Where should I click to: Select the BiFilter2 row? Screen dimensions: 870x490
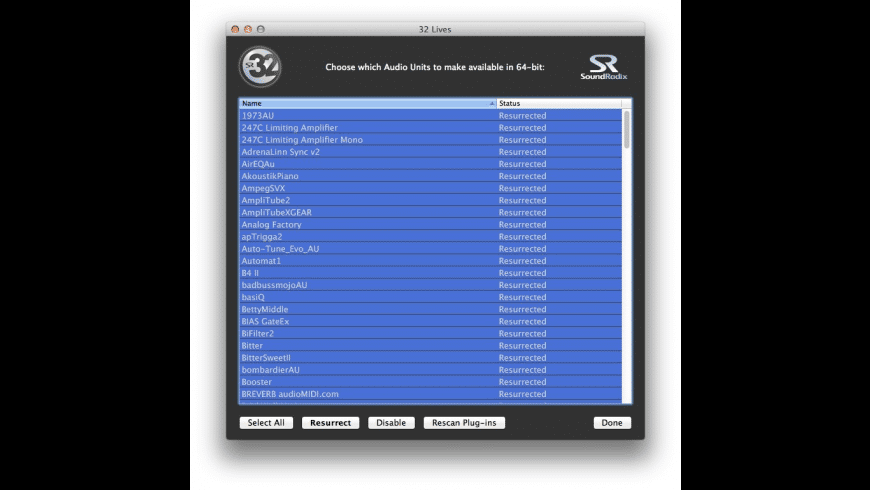click(x=431, y=334)
